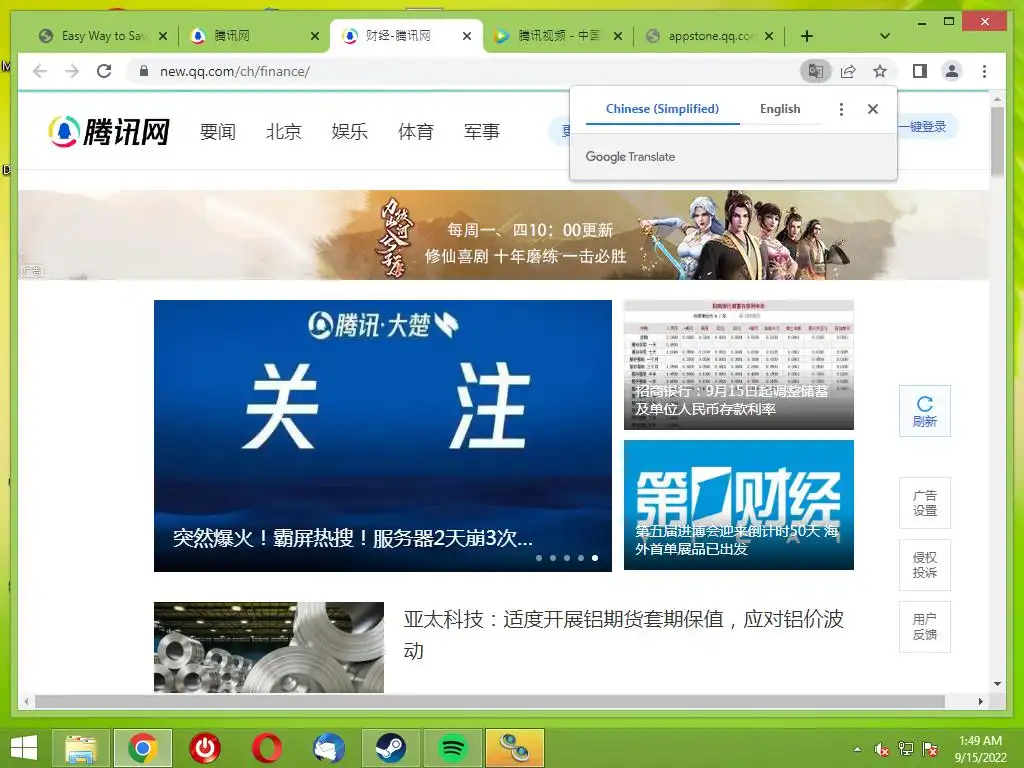Close the 财经-腾讯网 tab
This screenshot has width=1024, height=768.
(x=467, y=36)
